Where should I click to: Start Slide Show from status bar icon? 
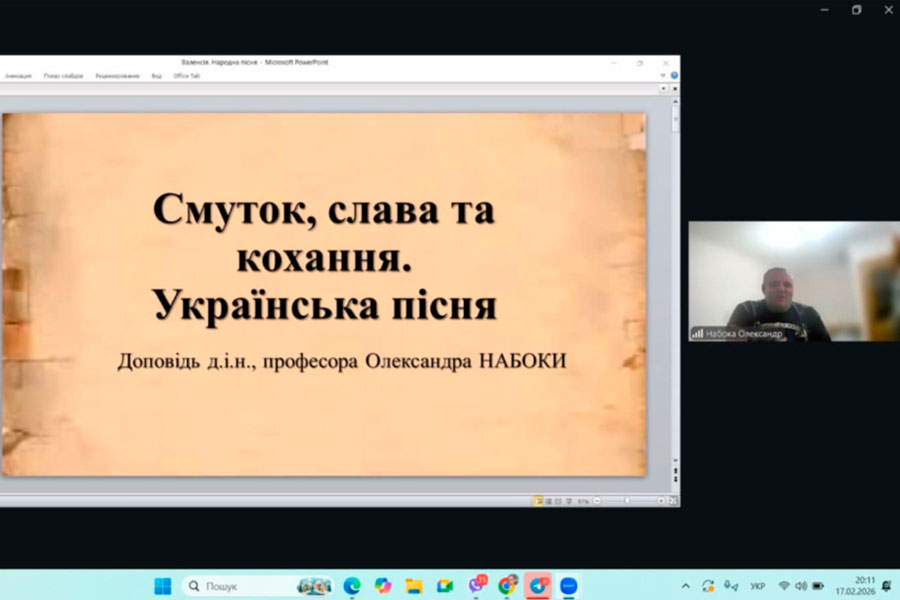tap(568, 500)
